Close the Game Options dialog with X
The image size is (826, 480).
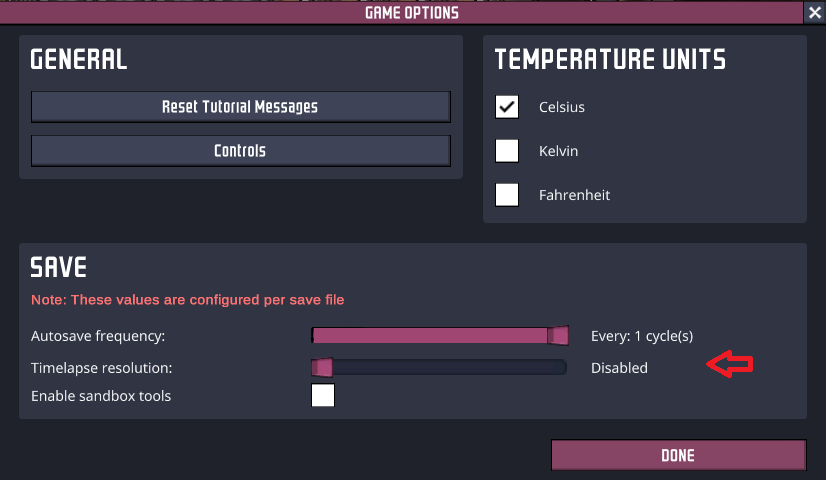point(814,13)
